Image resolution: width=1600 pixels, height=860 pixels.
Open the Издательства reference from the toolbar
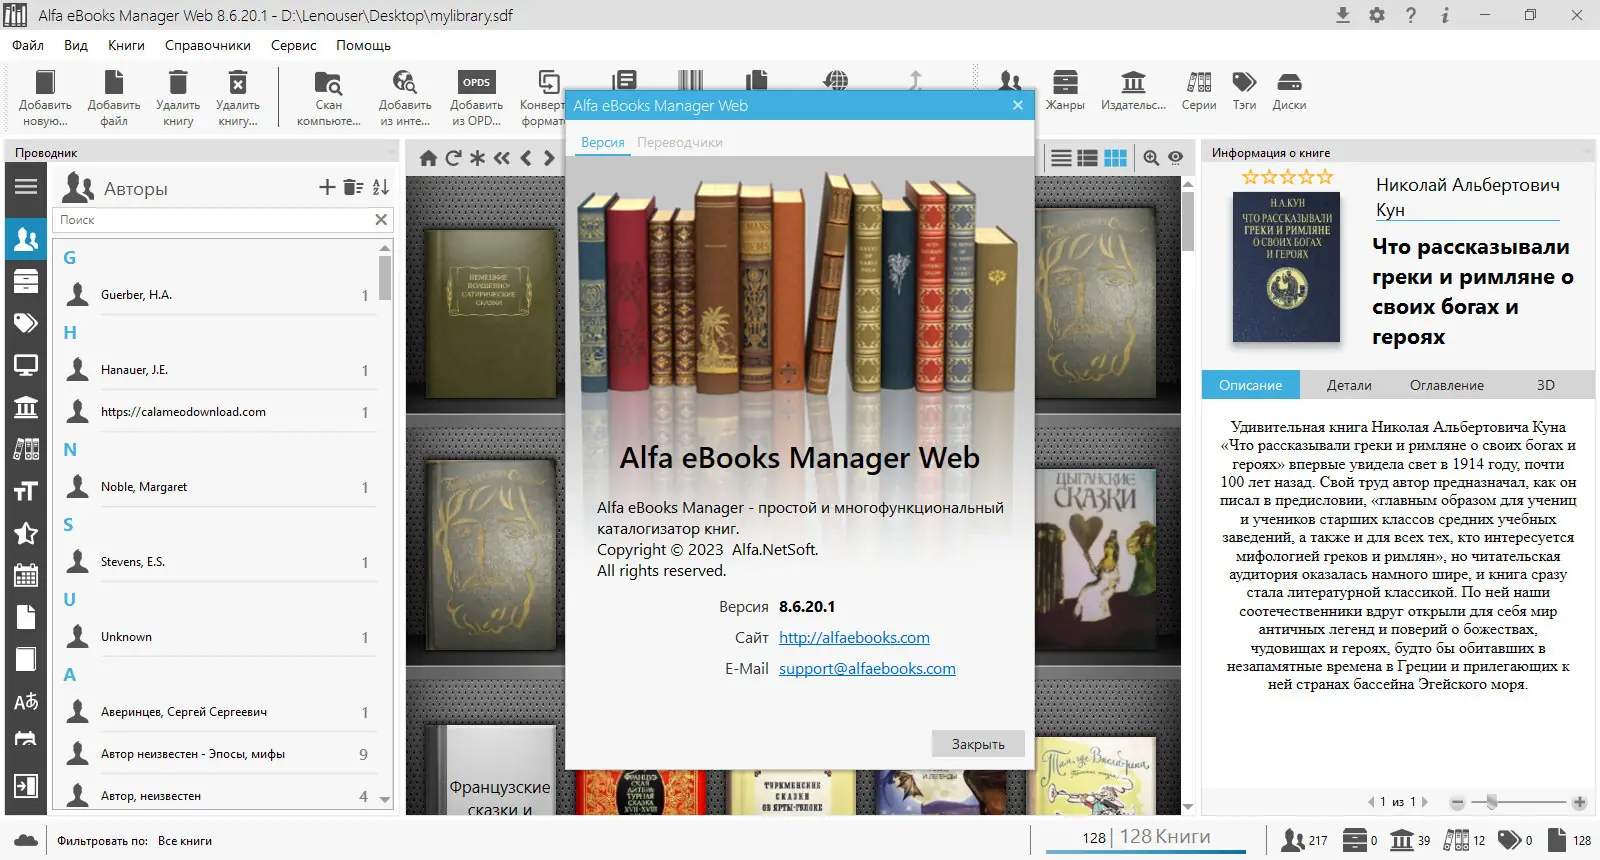coord(1133,90)
